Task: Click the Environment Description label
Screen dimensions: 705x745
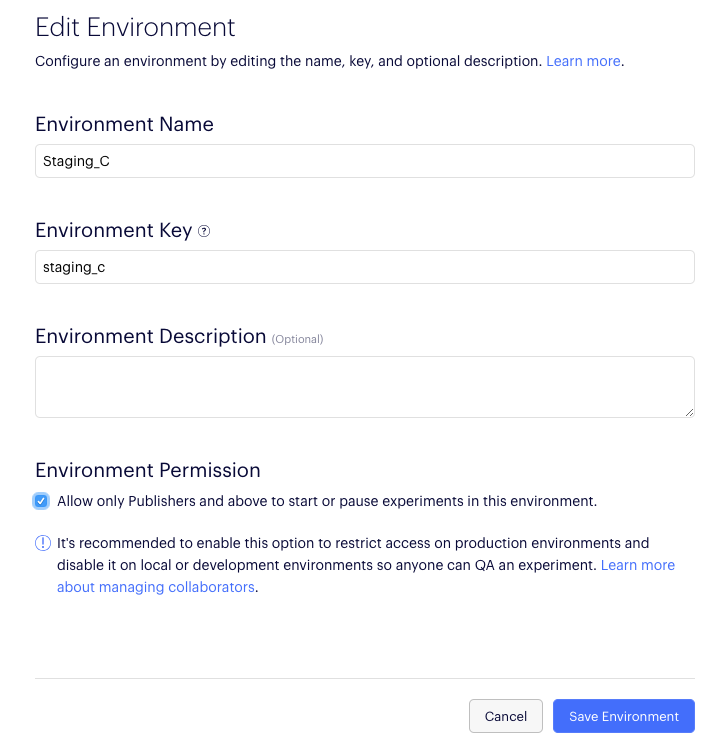Action: [150, 336]
